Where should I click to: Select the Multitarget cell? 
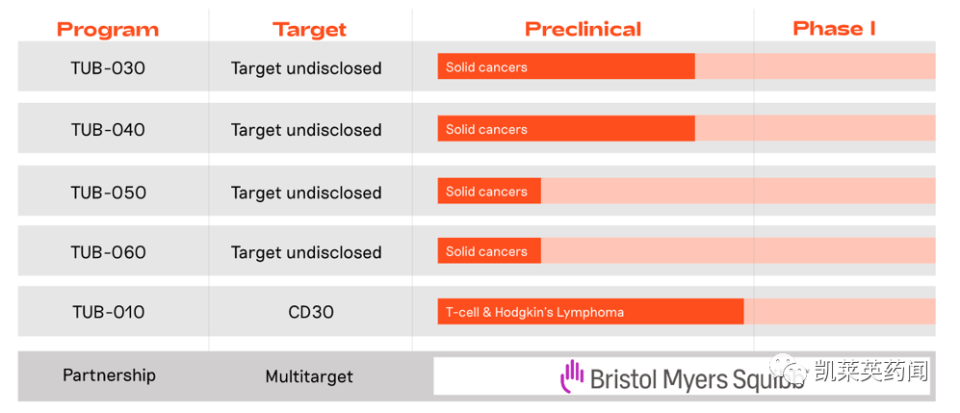309,377
